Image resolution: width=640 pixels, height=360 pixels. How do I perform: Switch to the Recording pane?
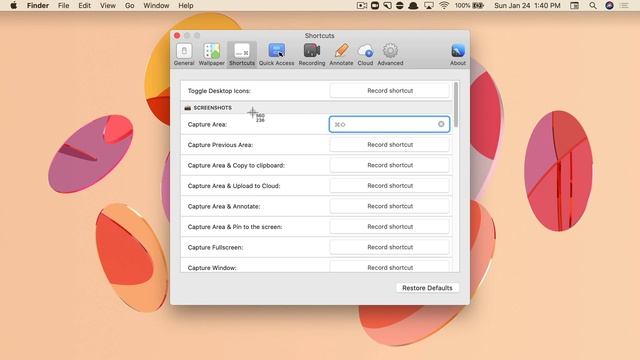pos(312,54)
